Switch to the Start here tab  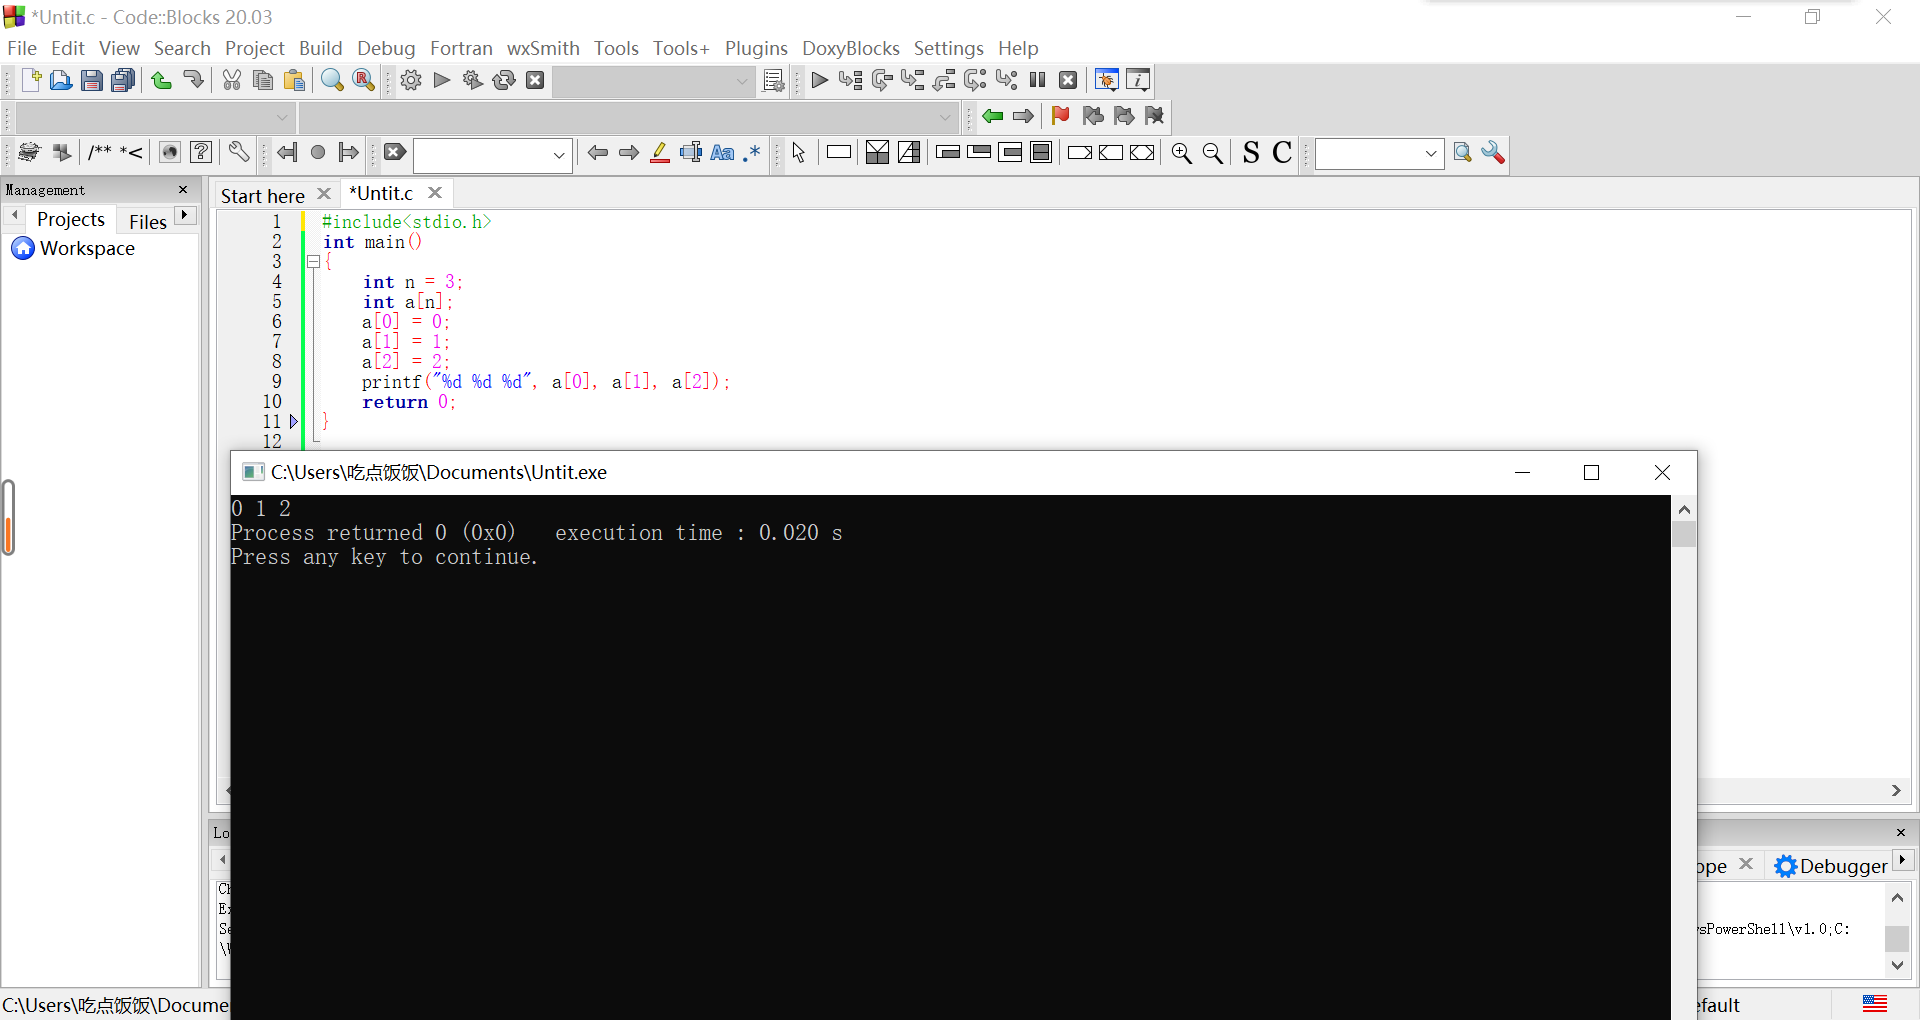click(263, 196)
